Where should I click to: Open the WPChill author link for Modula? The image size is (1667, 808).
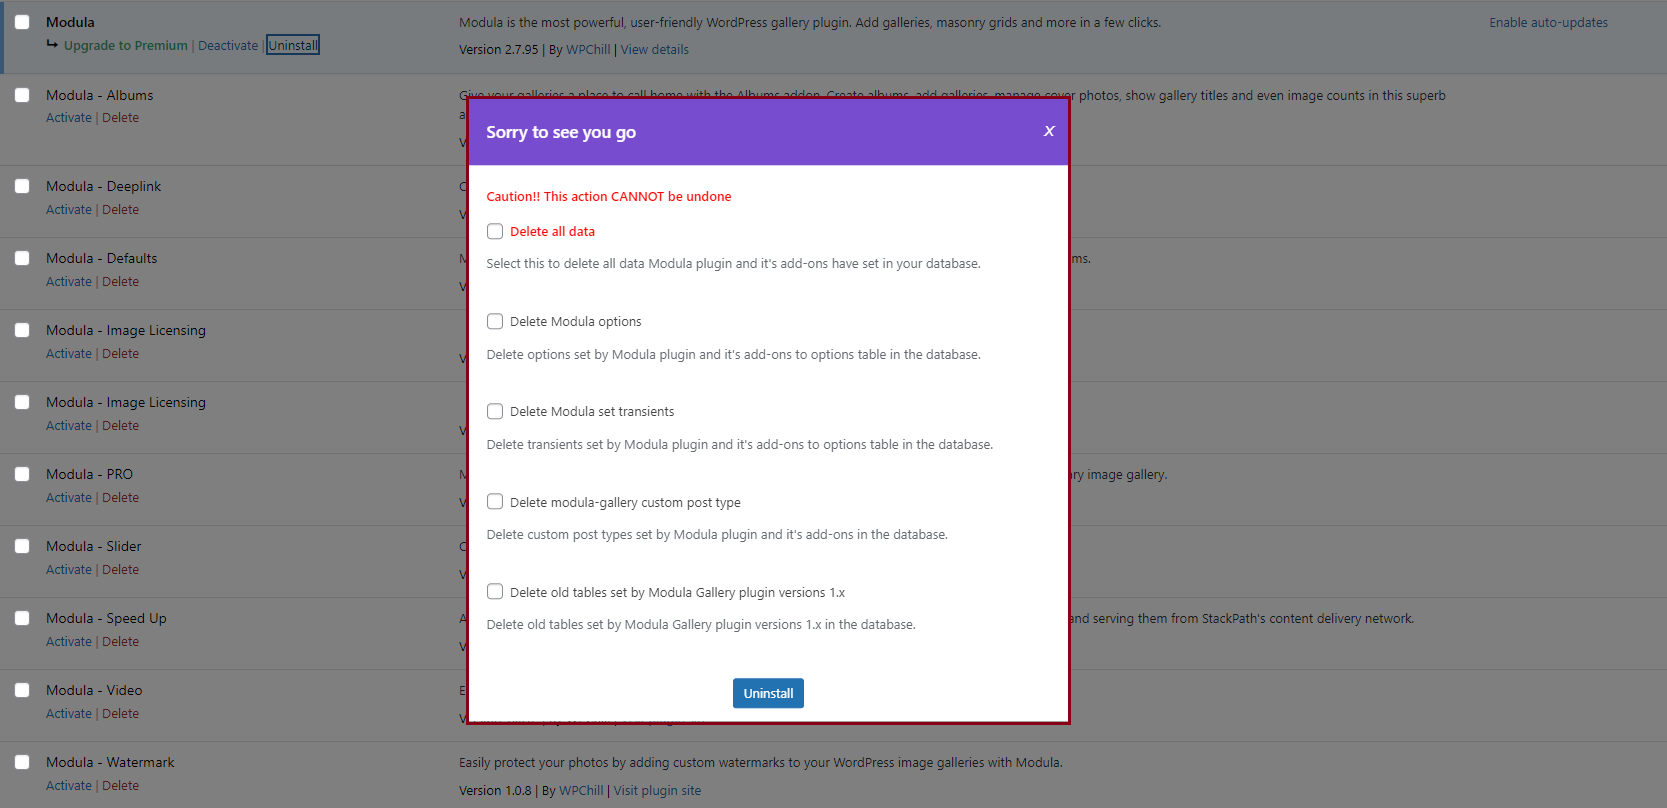pyautogui.click(x=588, y=50)
